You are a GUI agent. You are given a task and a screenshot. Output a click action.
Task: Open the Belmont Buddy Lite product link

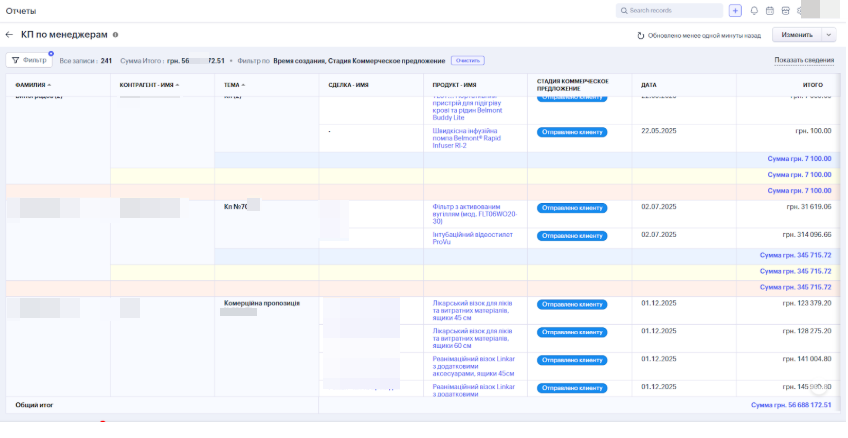click(467, 107)
